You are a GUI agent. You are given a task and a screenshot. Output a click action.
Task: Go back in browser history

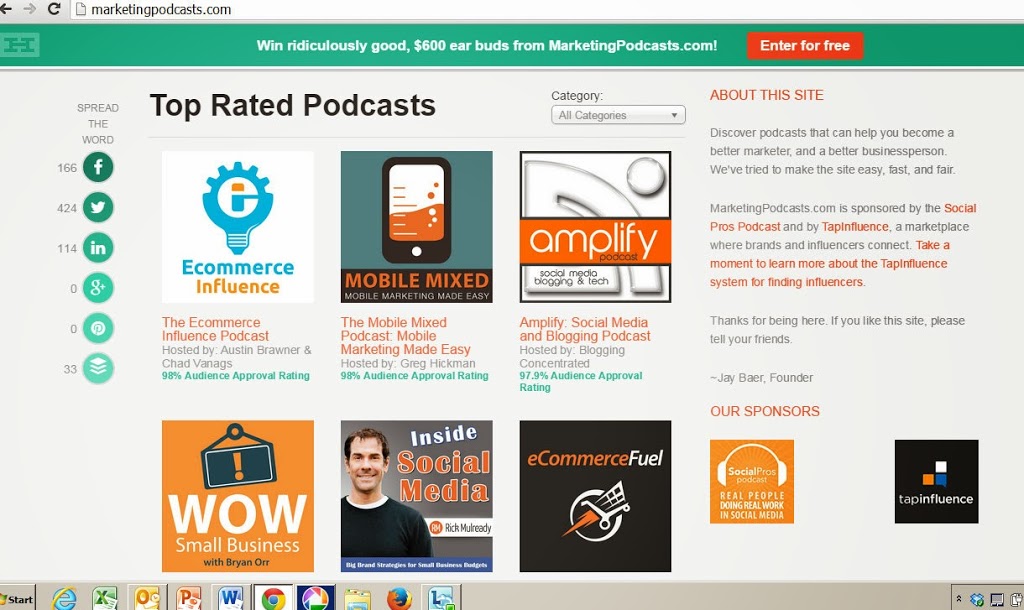(6, 9)
